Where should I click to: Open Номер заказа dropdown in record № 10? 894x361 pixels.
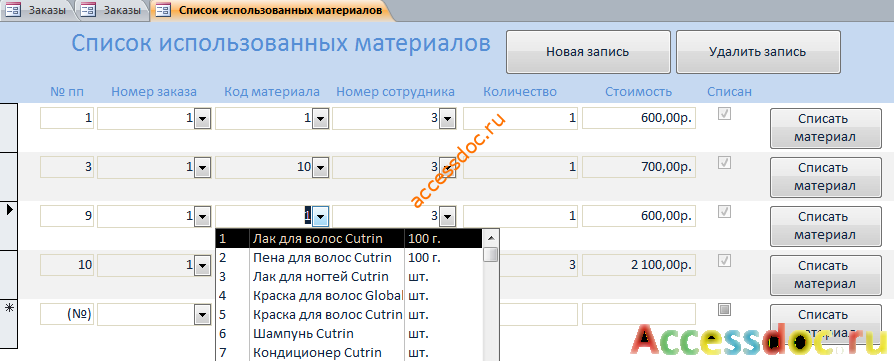point(202,265)
